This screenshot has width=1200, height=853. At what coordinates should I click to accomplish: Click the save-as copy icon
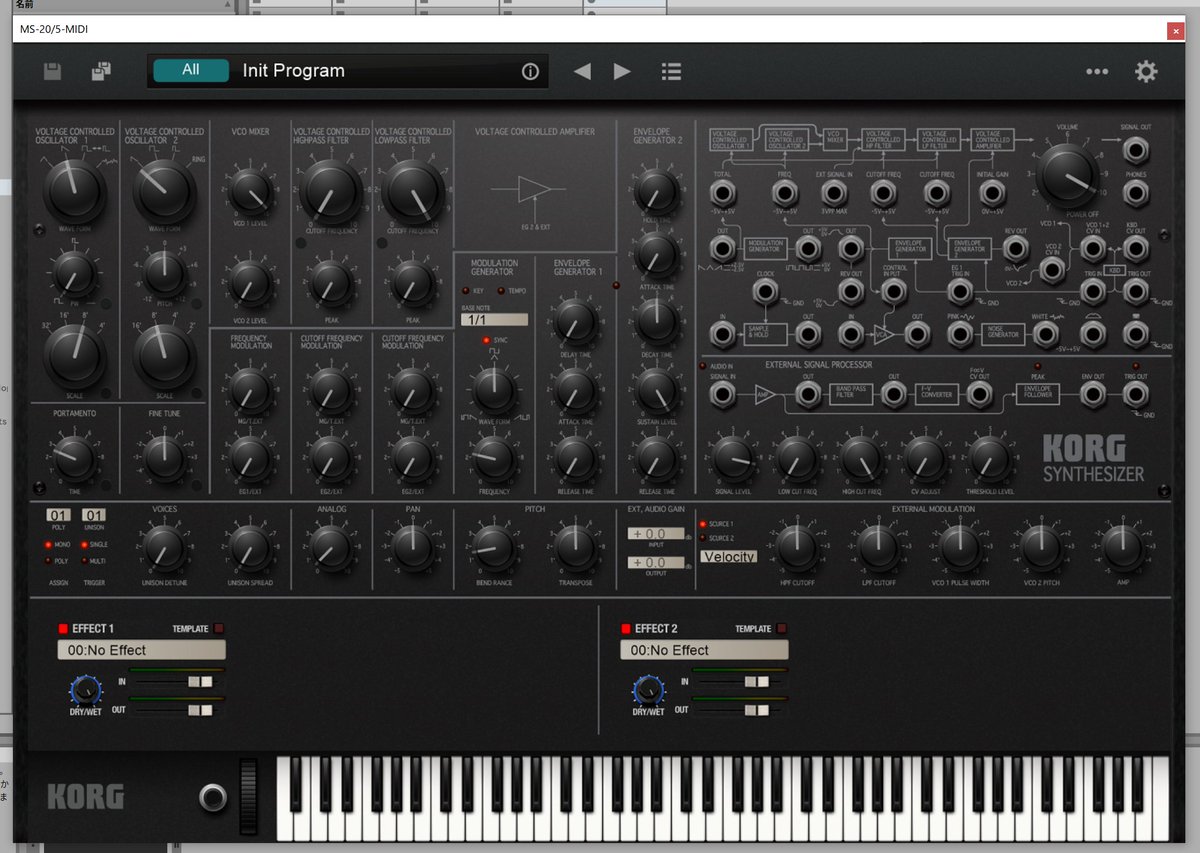pos(101,71)
